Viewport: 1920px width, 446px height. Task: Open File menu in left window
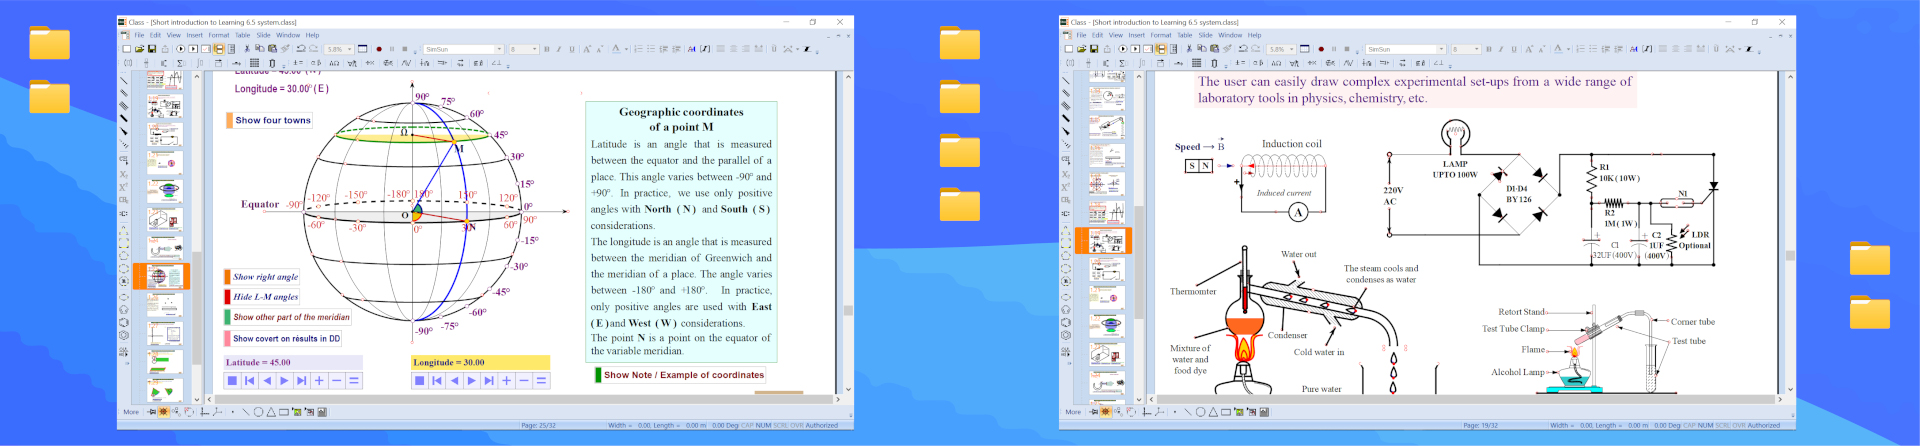coord(139,35)
